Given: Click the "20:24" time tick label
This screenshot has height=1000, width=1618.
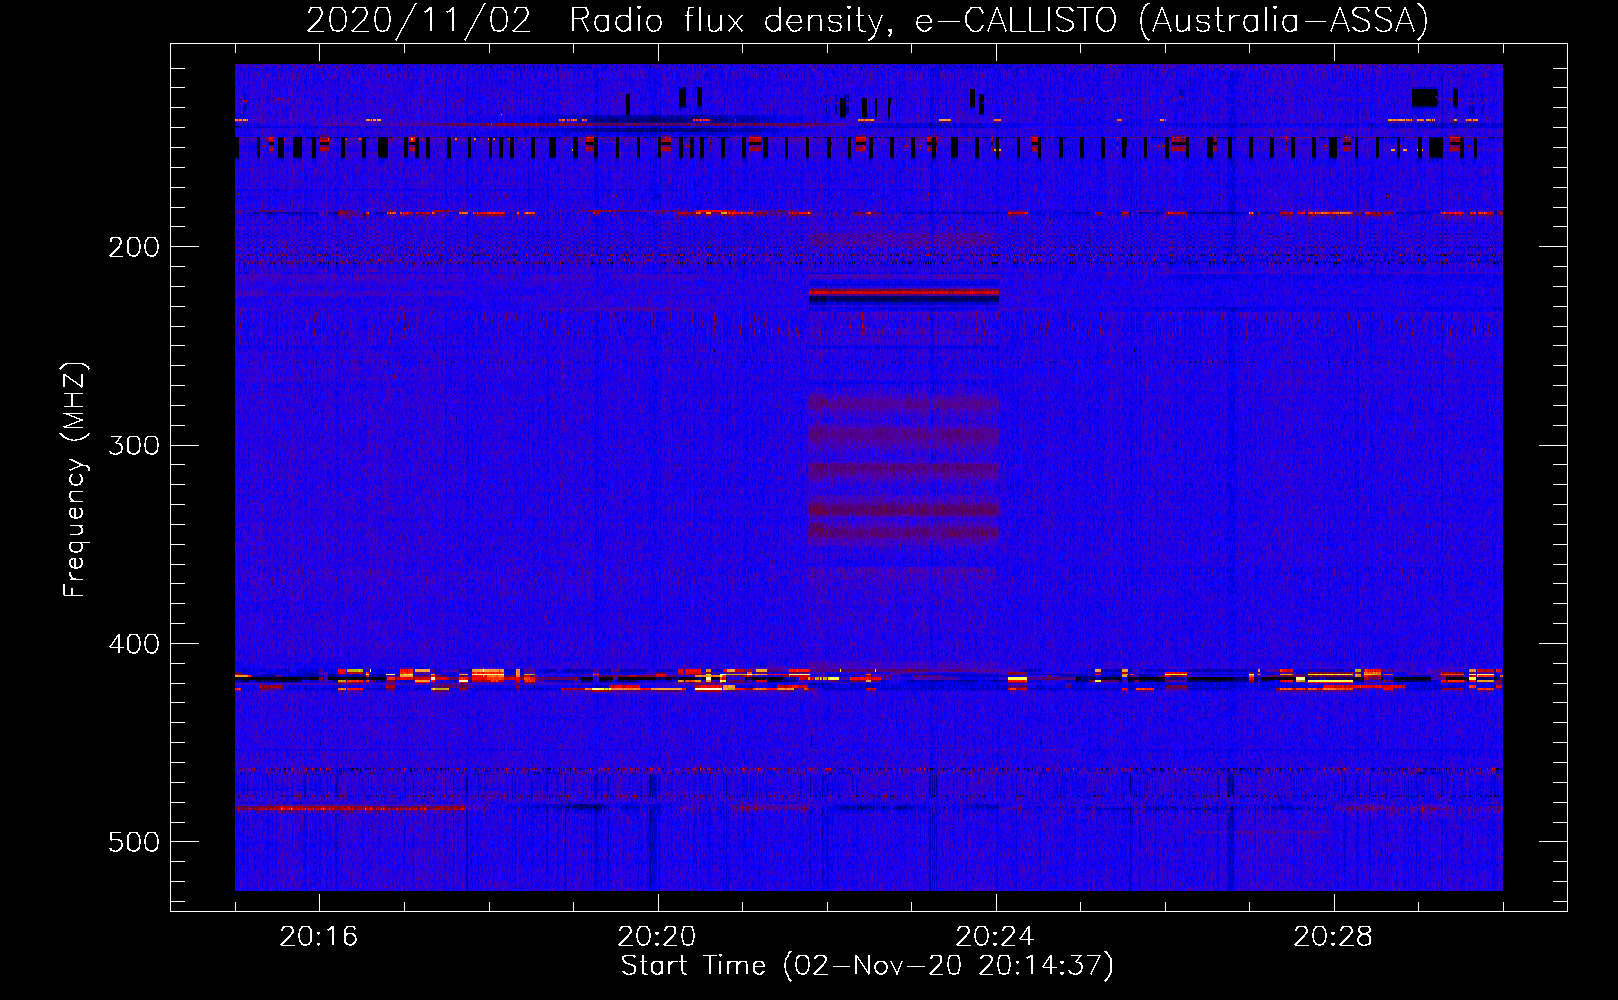Looking at the screenshot, I should pyautogui.click(x=994, y=937).
